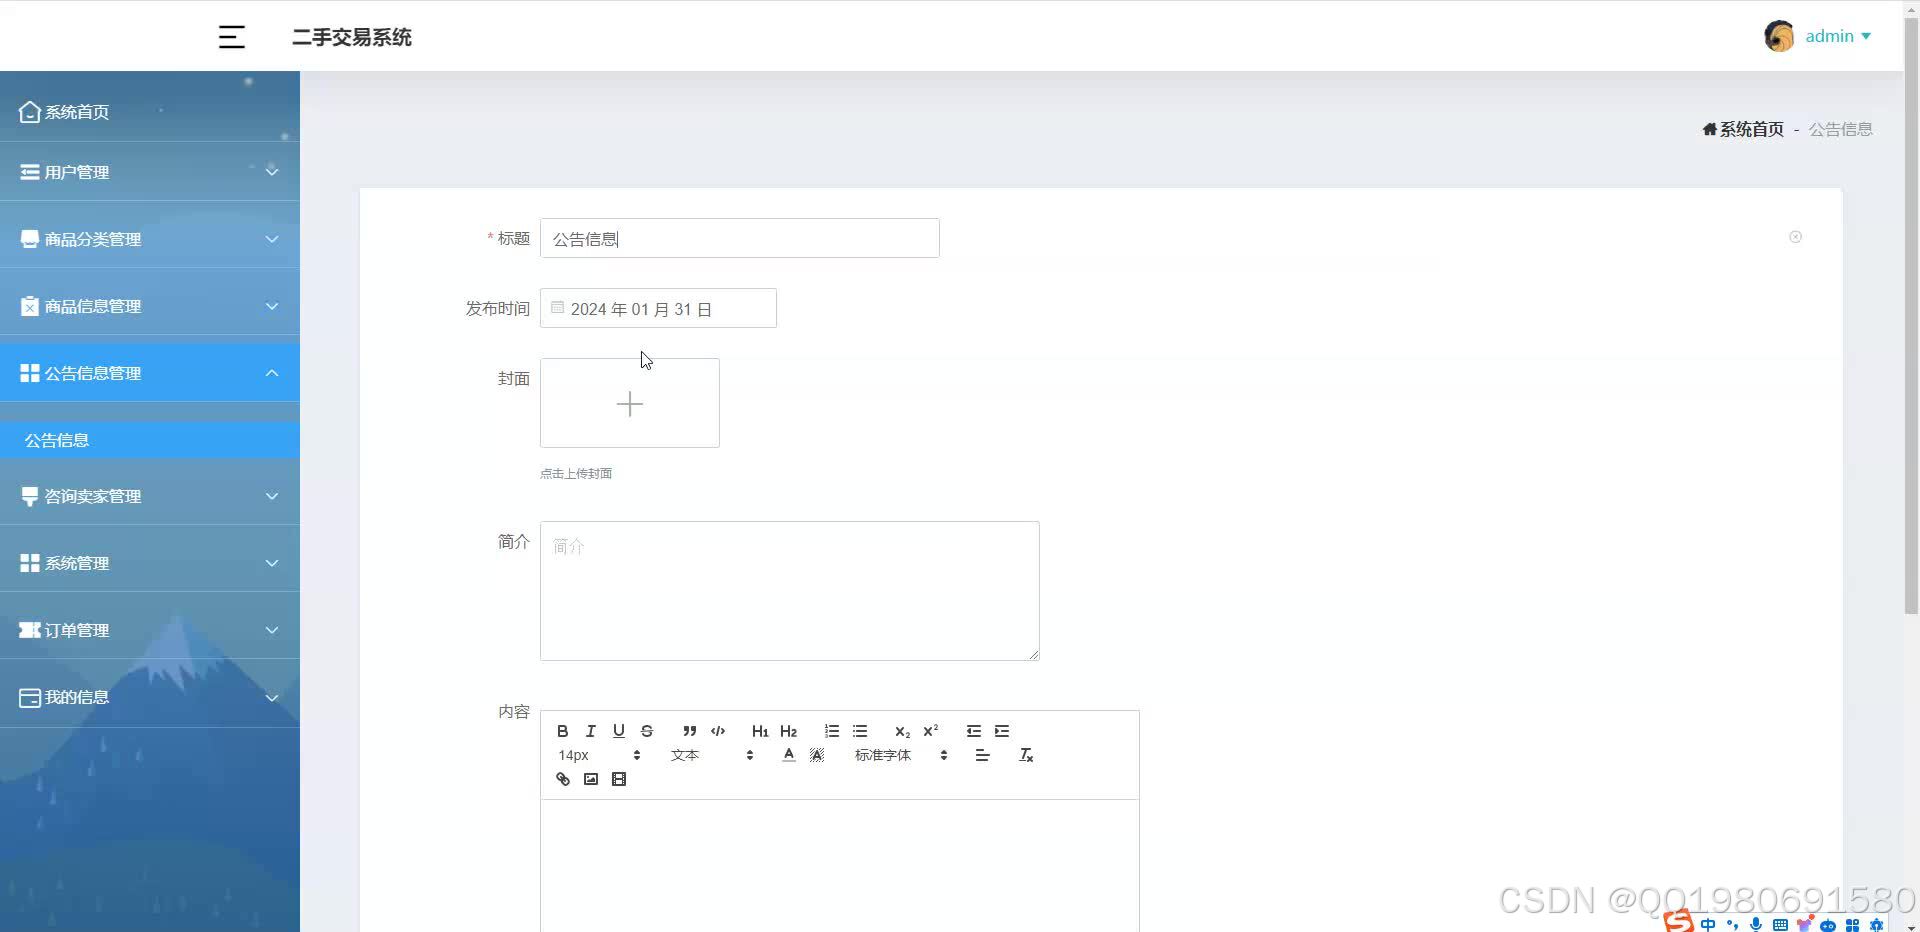Open the IME toolbox grid icon

point(1852,925)
